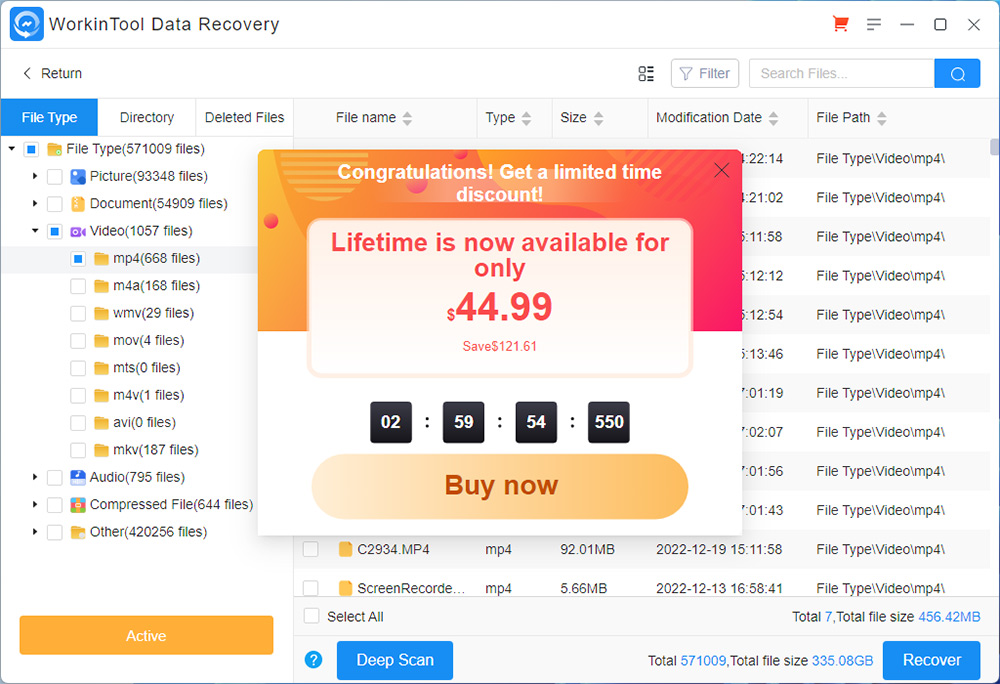Check the Select All checkbox
The image size is (1000, 684).
point(311,616)
